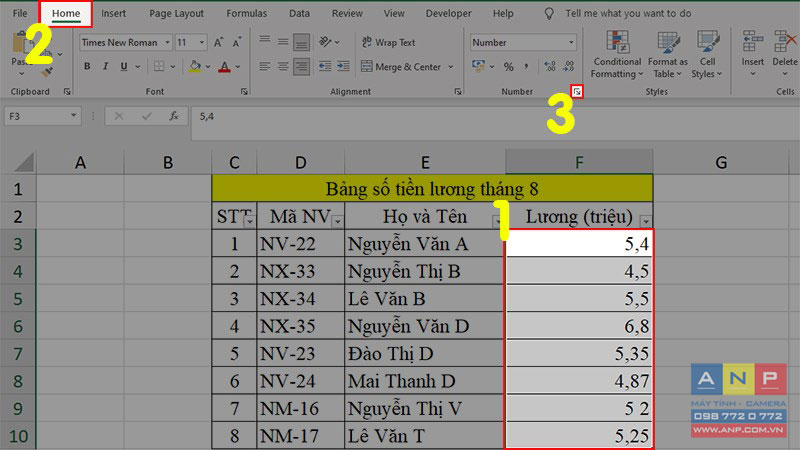Toggle Underline formatting

pyautogui.click(x=123, y=66)
